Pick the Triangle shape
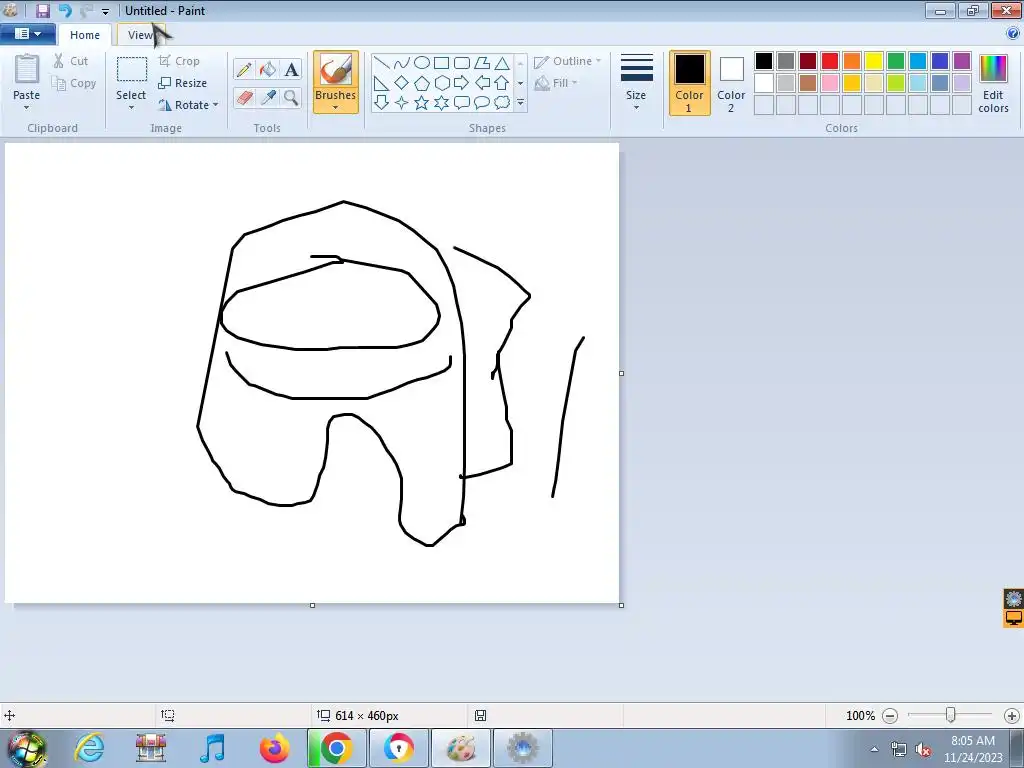This screenshot has width=1024, height=768. coord(502,63)
